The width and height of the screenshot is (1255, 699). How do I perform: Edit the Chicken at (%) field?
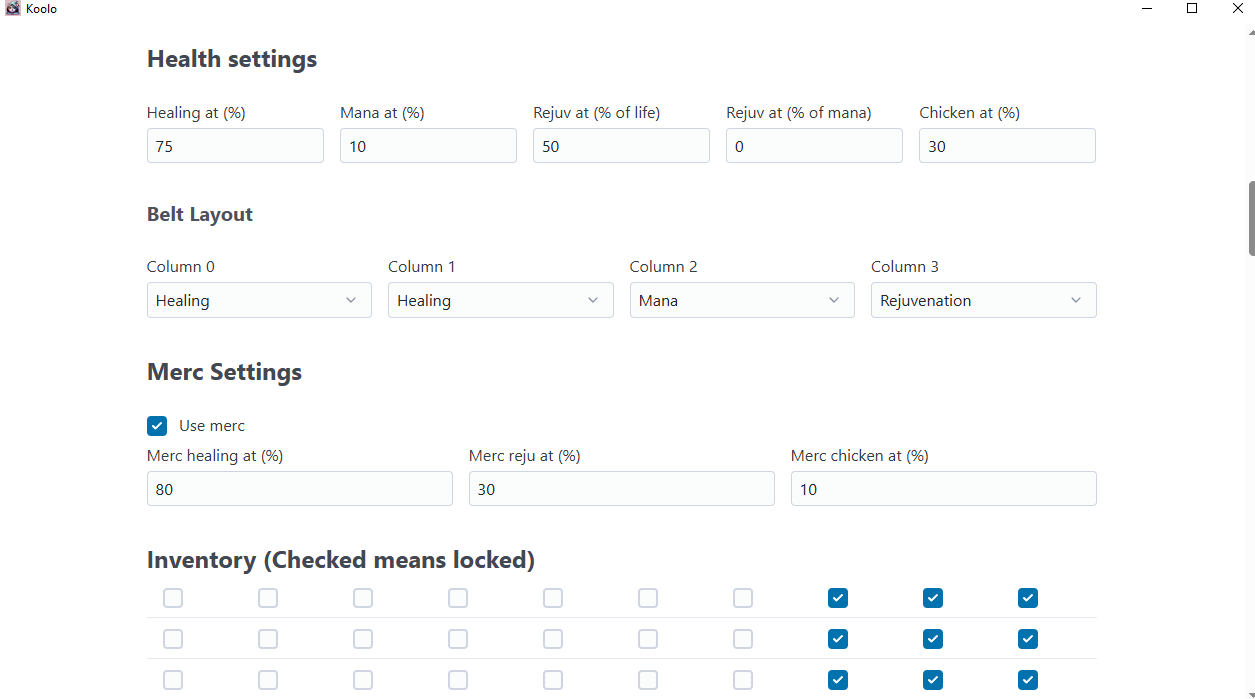(x=1007, y=146)
